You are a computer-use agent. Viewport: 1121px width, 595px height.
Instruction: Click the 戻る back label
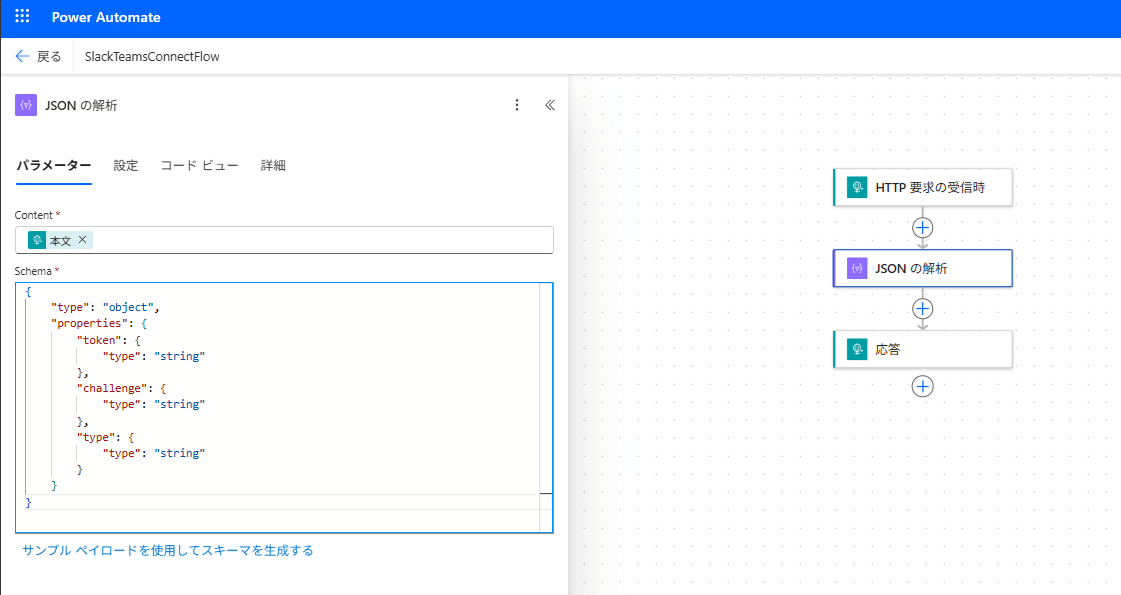(x=49, y=56)
